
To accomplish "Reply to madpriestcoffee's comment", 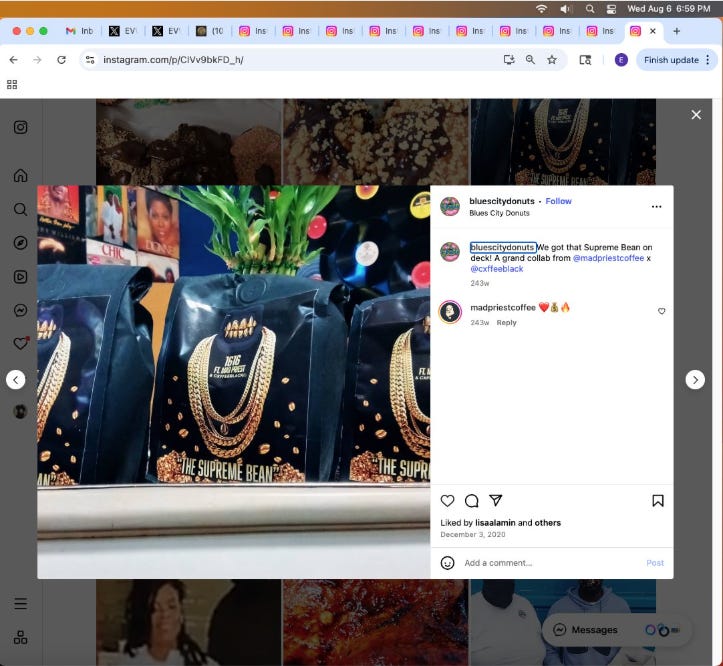I will click(x=506, y=322).
